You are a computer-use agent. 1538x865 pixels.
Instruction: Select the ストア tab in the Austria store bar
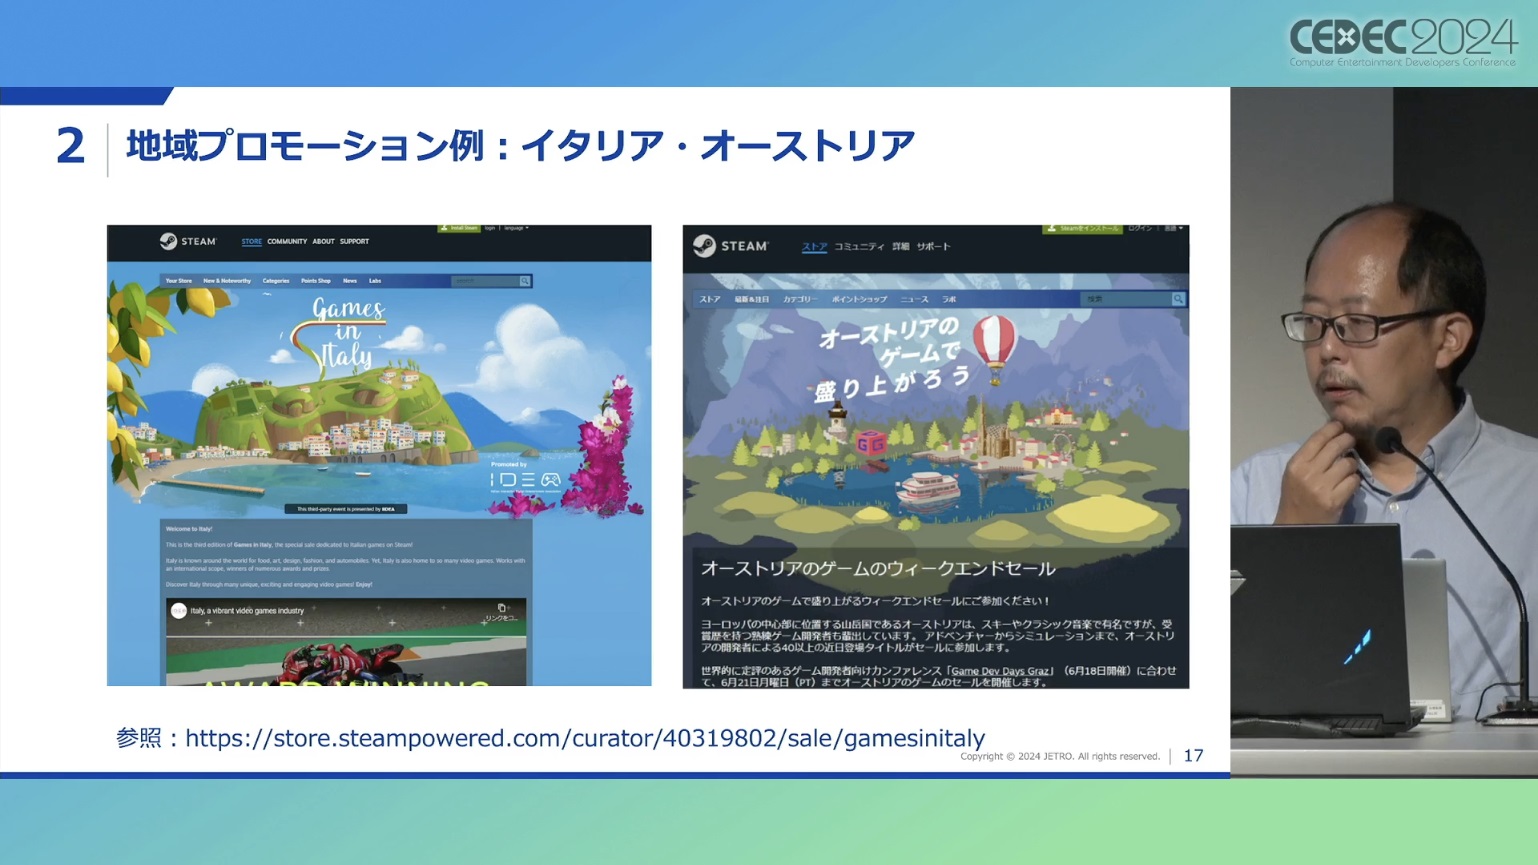(710, 299)
